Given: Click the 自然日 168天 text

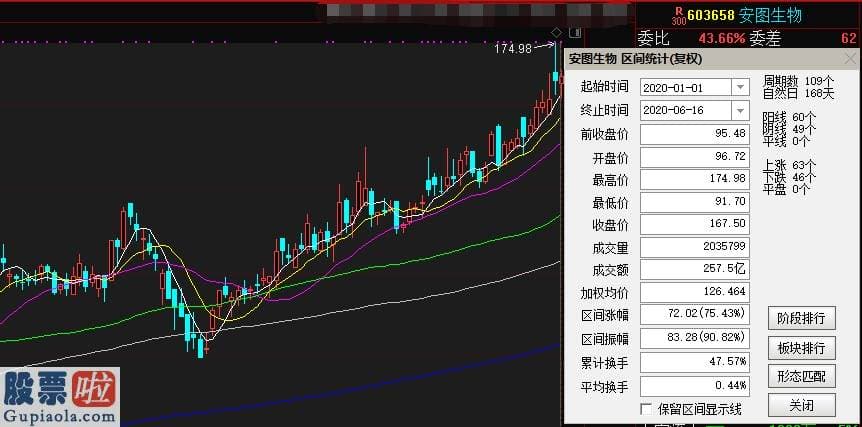Looking at the screenshot, I should [x=798, y=93].
